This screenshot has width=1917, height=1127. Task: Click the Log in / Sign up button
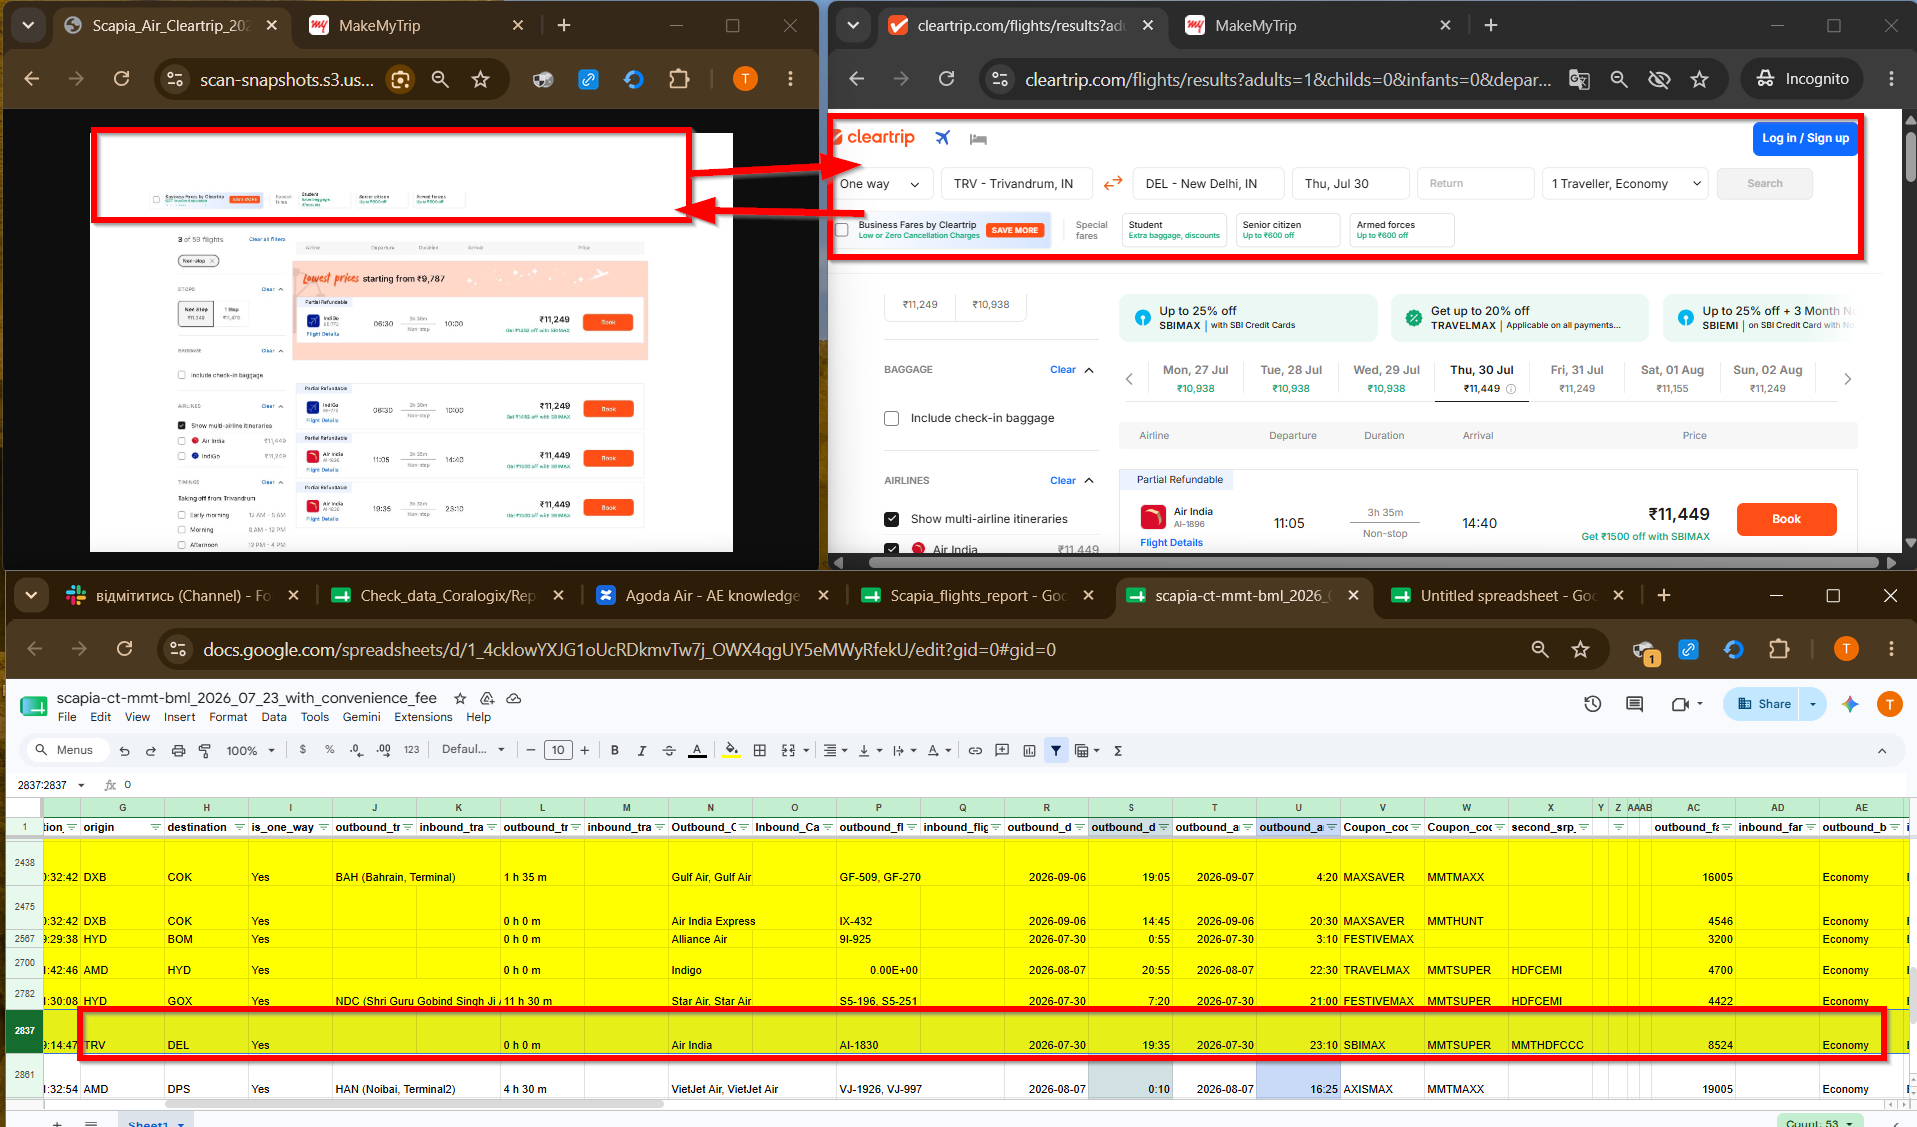1805,138
